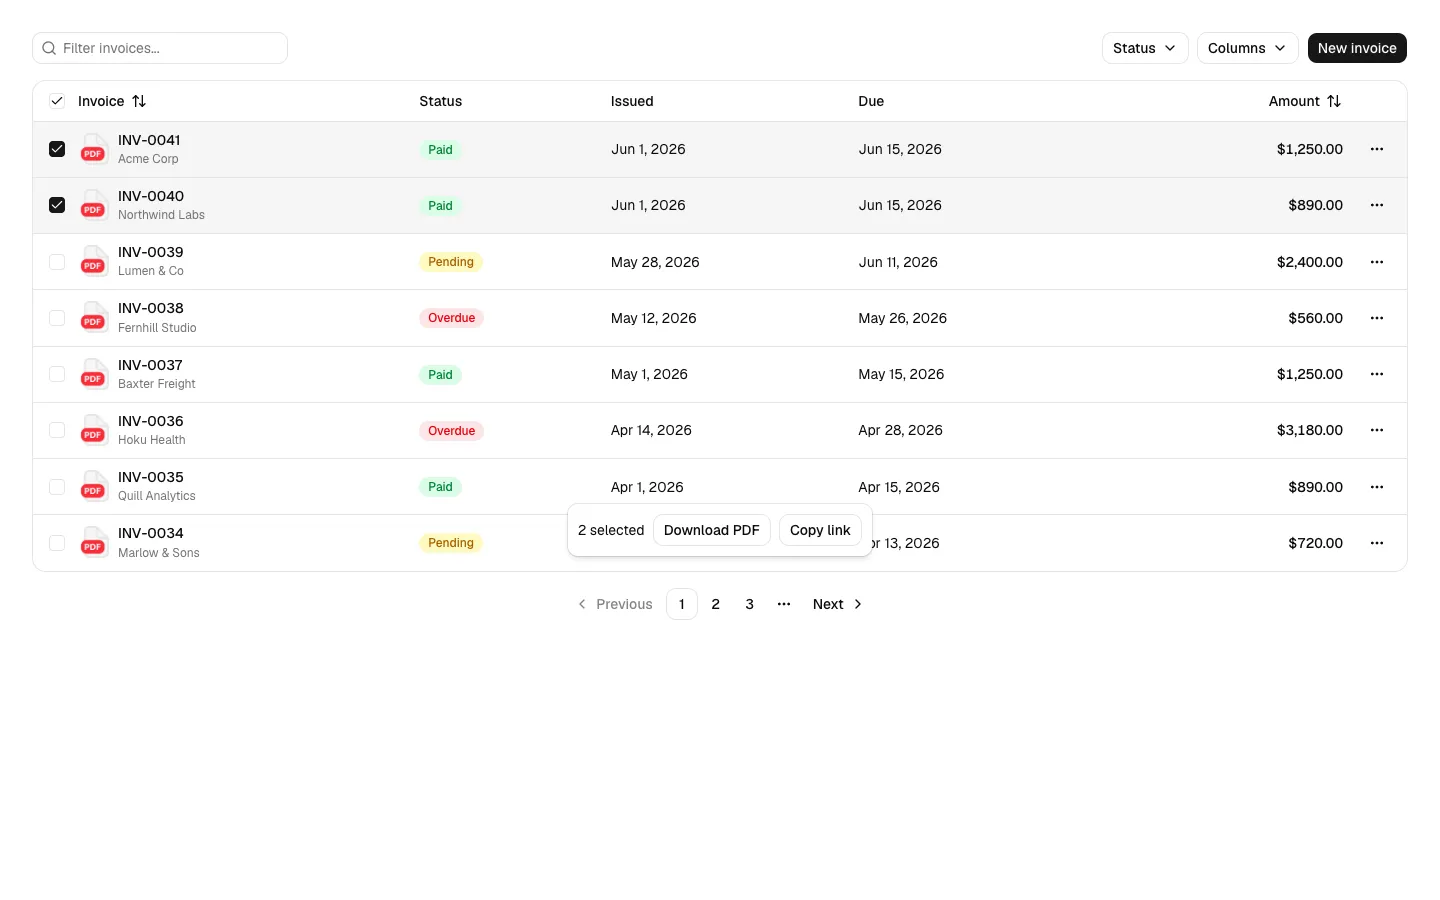Click amount $720.00
The width and height of the screenshot is (1440, 900).
pyautogui.click(x=1316, y=543)
